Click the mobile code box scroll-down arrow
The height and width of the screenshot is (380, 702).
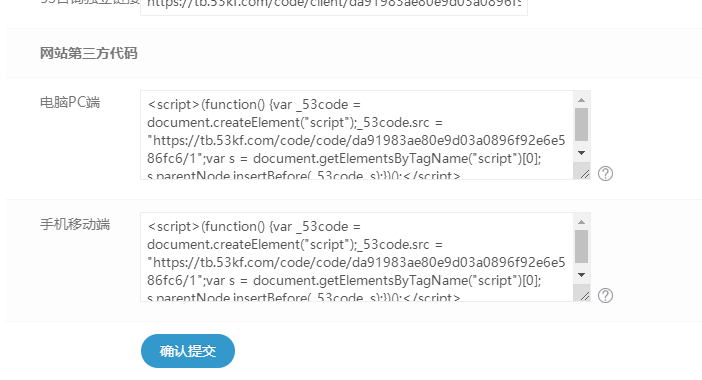[x=582, y=275]
